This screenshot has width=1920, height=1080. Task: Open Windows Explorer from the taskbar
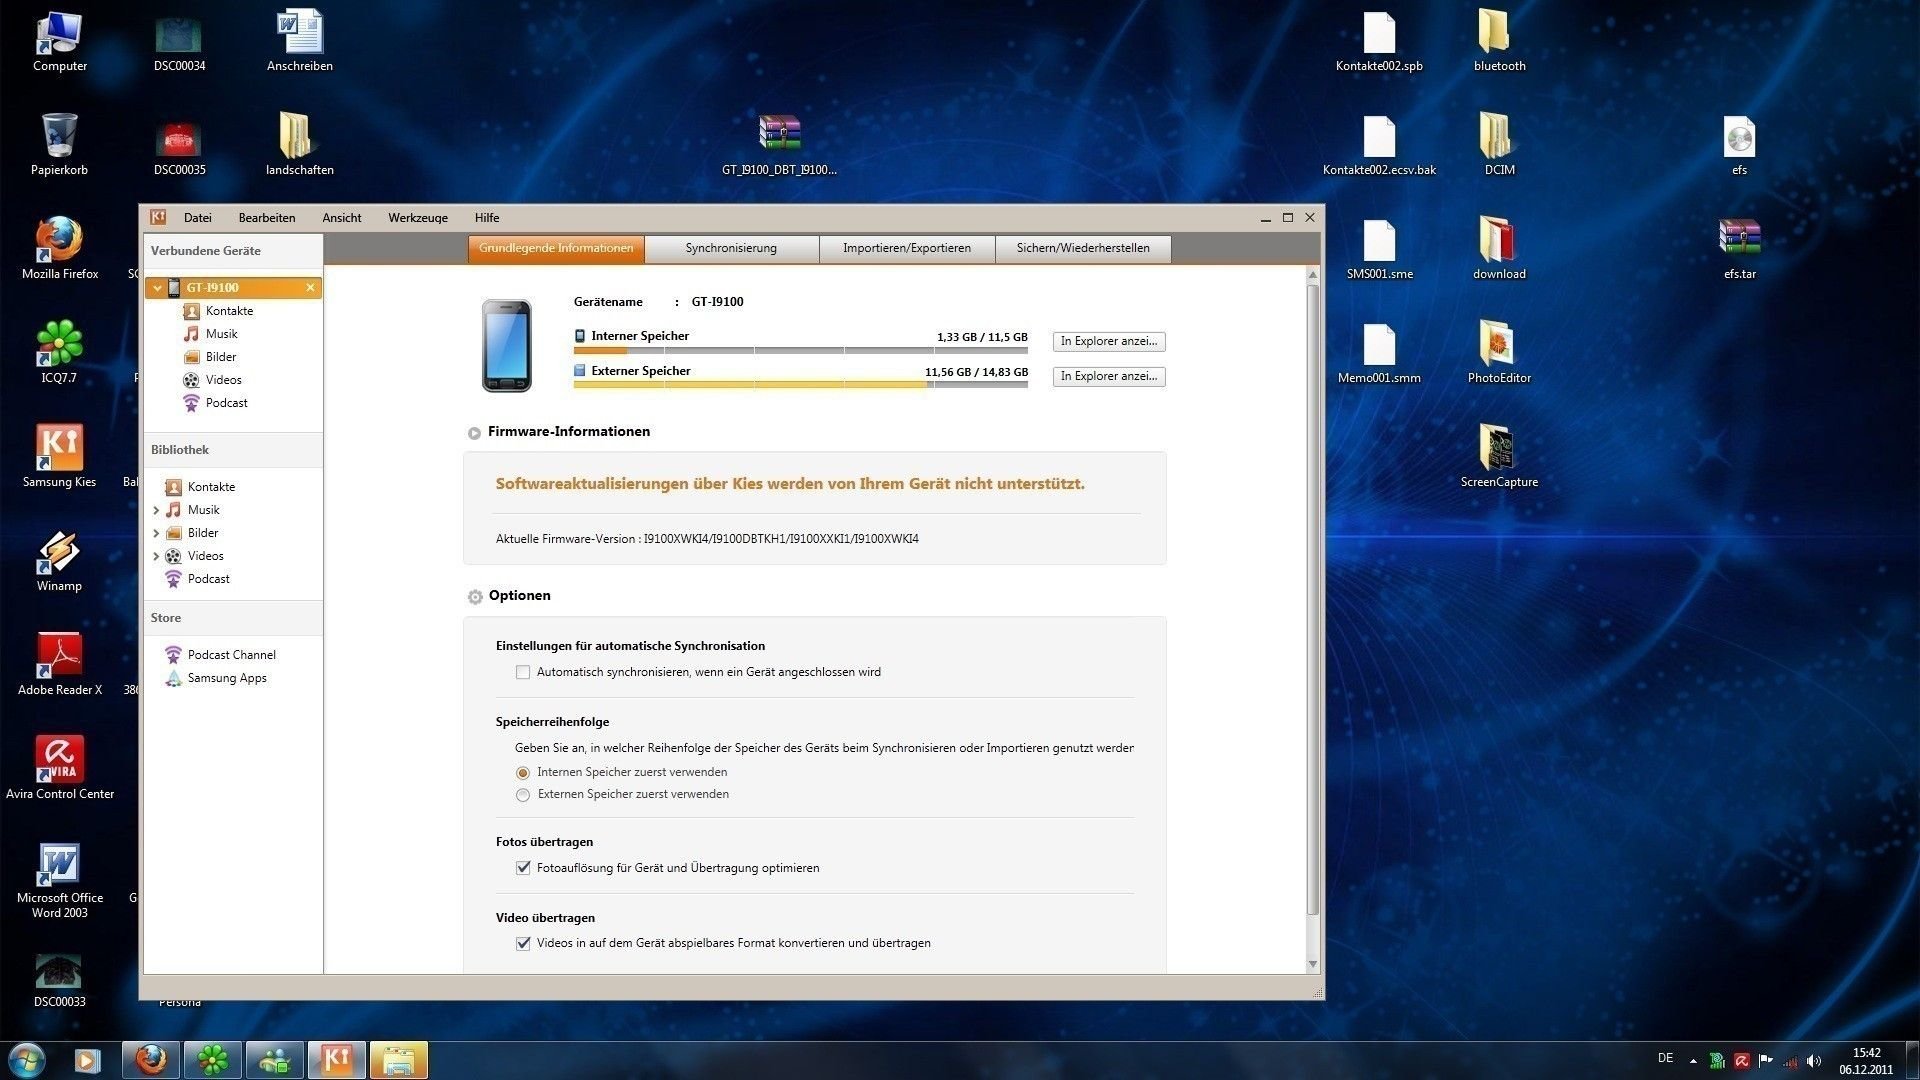pyautogui.click(x=399, y=1060)
